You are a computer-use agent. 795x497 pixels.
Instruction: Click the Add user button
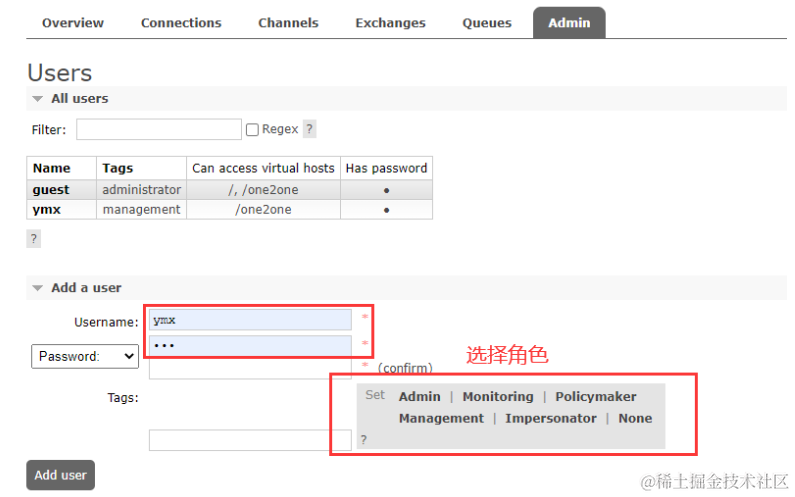pyautogui.click(x=60, y=475)
